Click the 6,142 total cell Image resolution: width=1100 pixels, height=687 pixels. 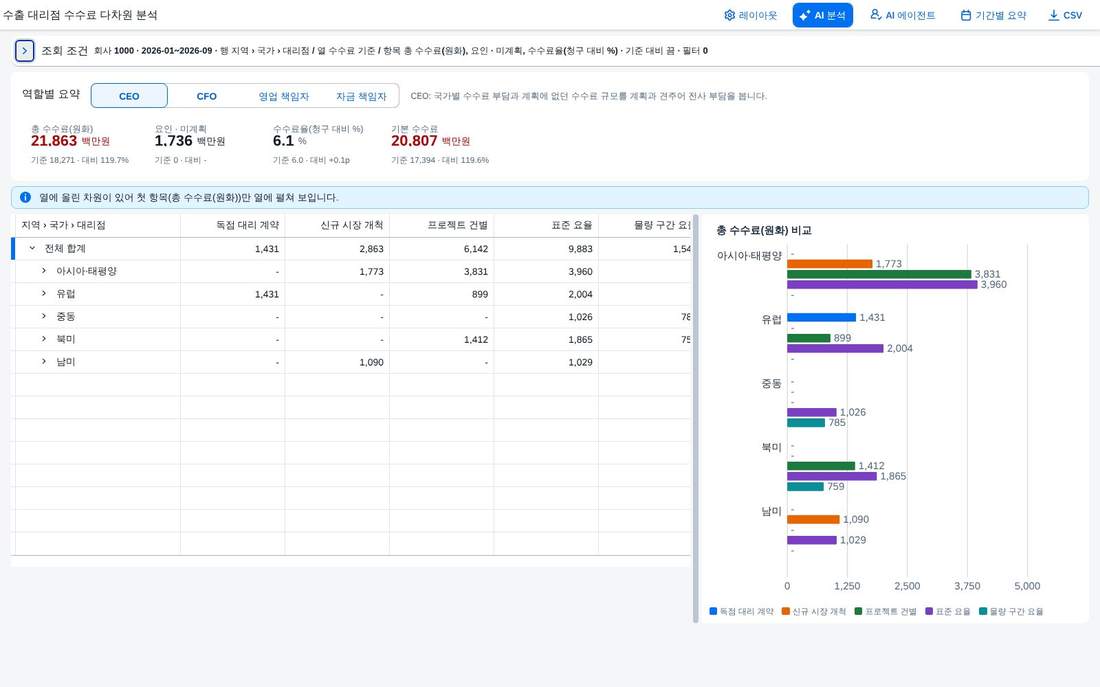pos(442,248)
